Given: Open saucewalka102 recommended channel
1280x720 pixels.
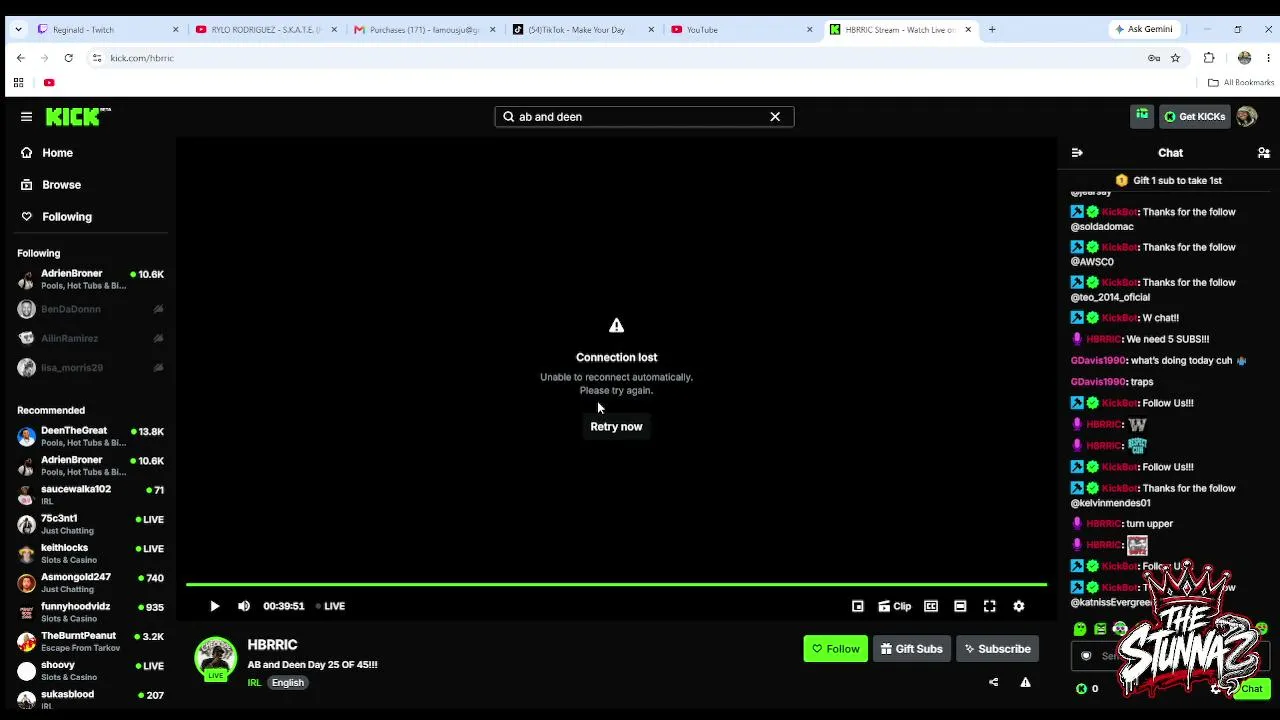Looking at the screenshot, I should [90, 495].
